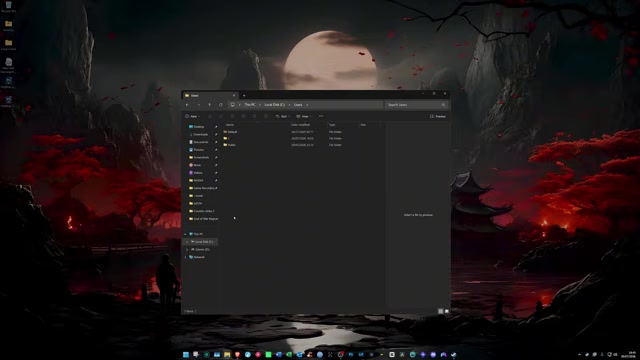Launch Brave browser from the taskbar
Image resolution: width=640 pixels, height=360 pixels.
coord(237,355)
